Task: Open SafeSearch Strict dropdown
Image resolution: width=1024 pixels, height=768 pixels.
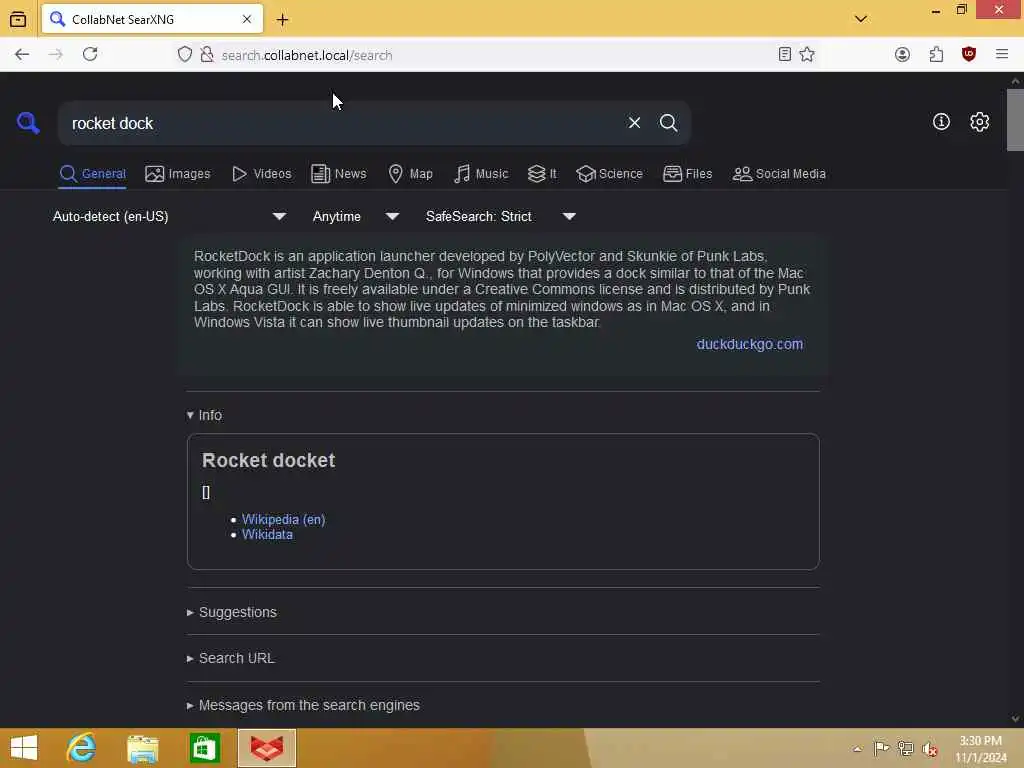Action: 501,216
